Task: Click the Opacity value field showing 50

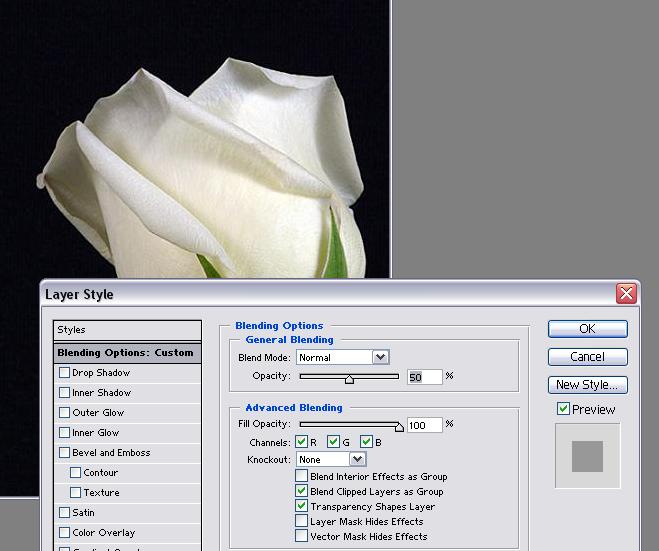Action: (x=424, y=377)
